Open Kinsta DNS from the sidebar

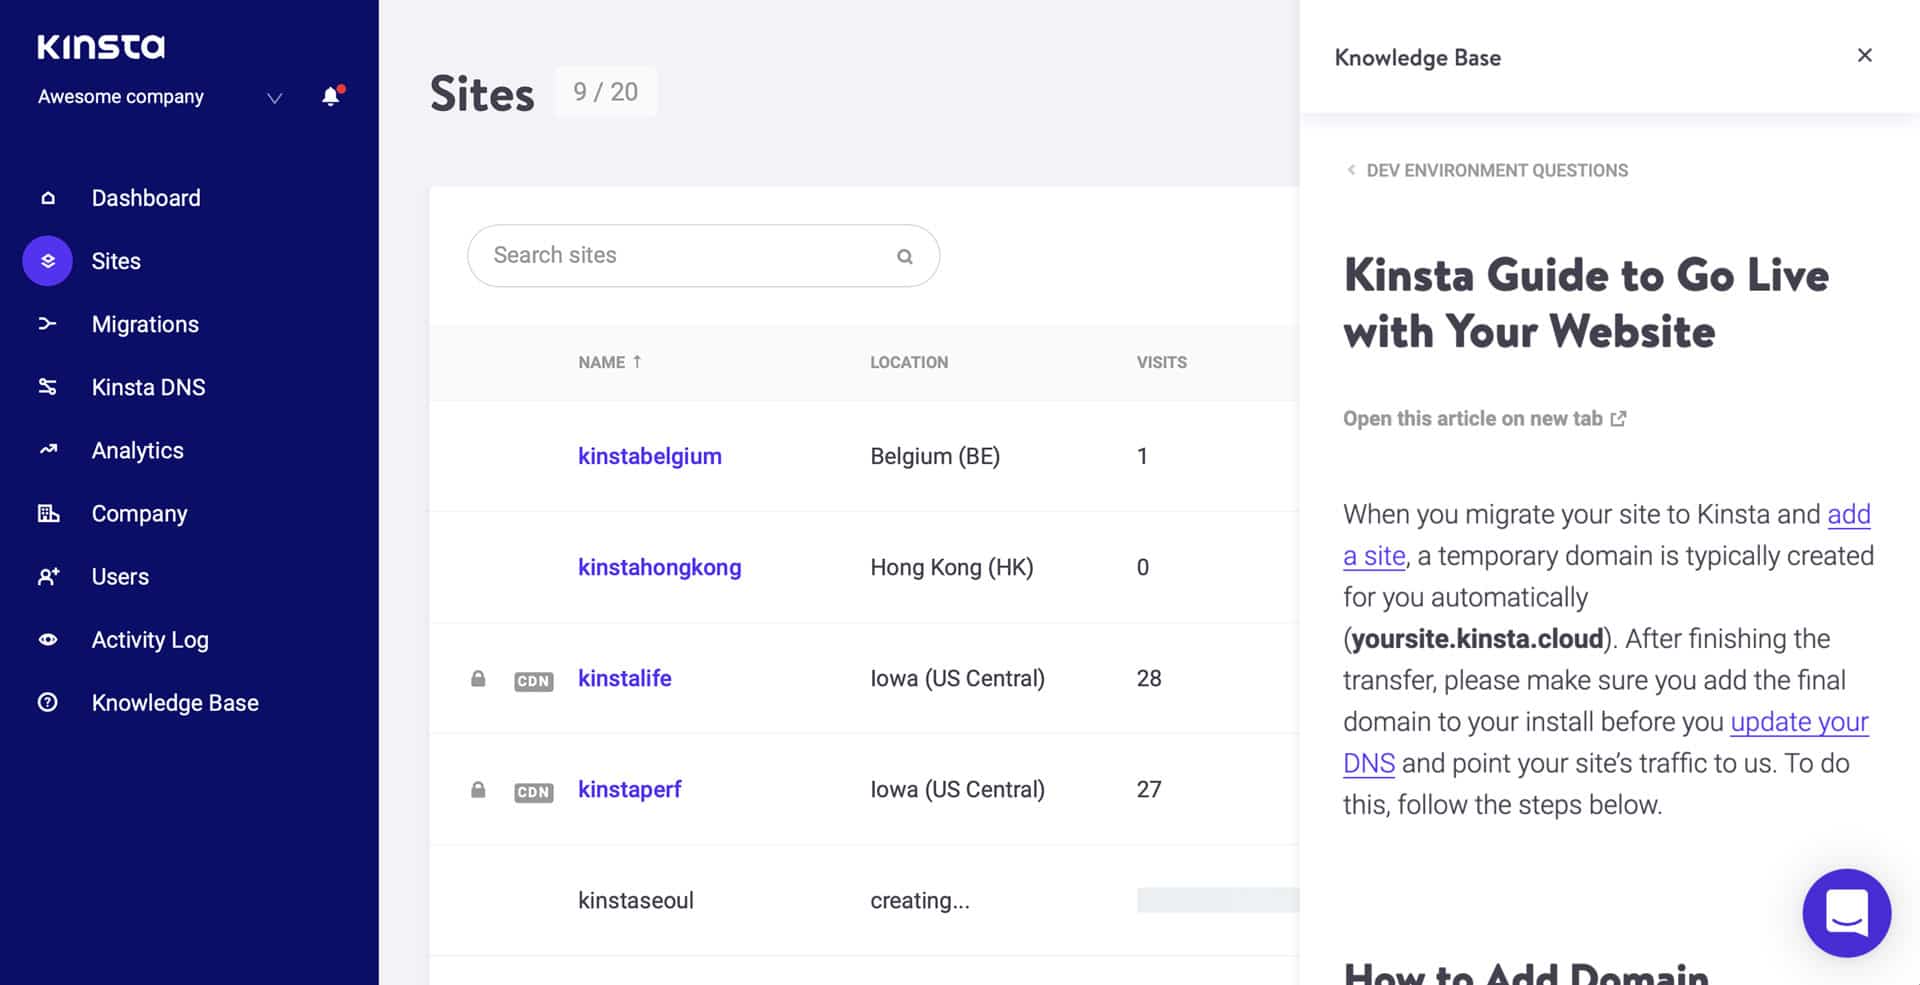47,387
